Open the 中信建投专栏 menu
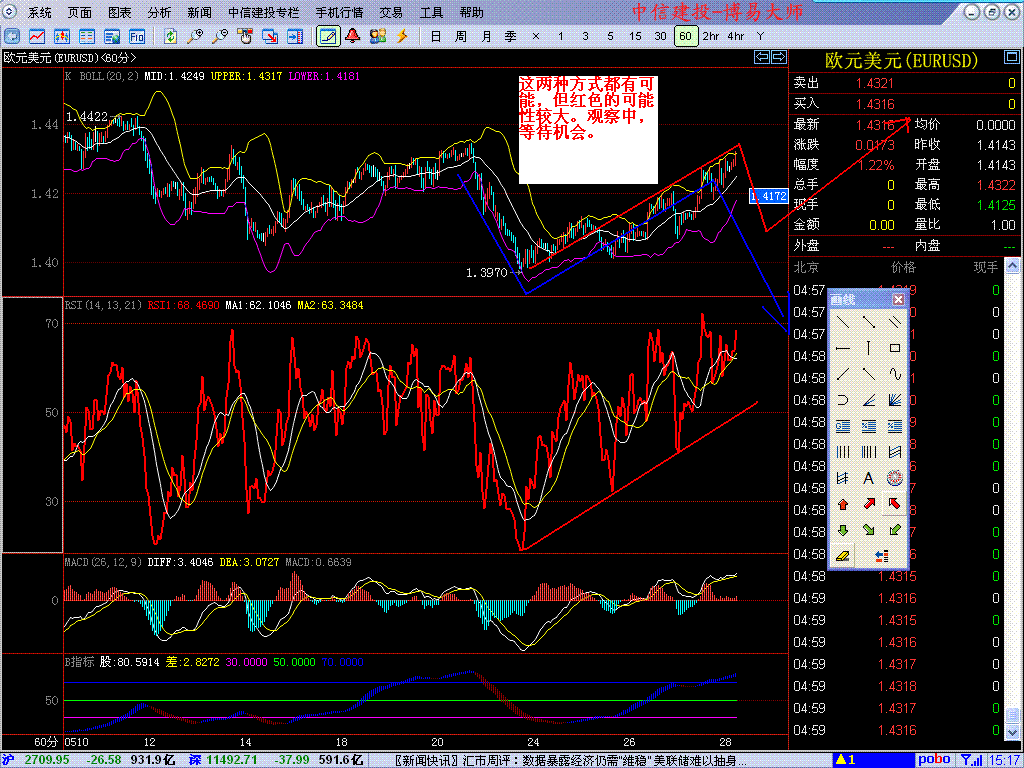1024x768 pixels. click(264, 12)
